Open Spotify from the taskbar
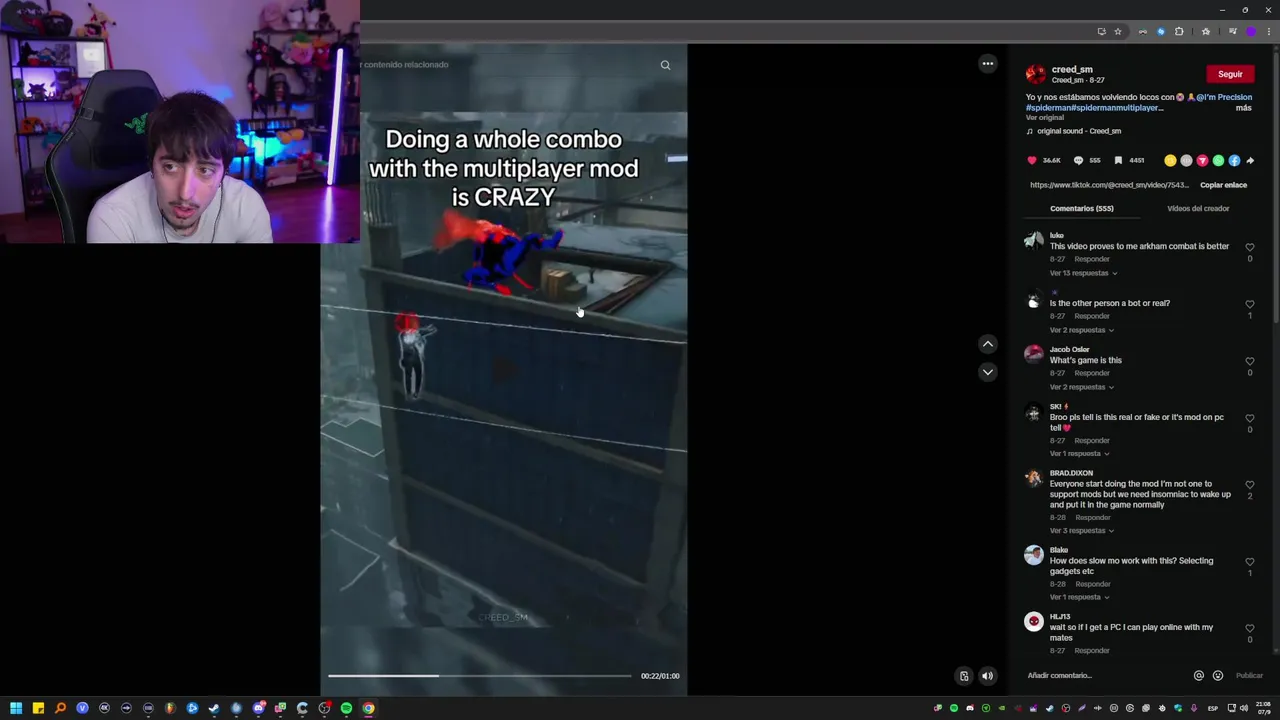The width and height of the screenshot is (1280, 720). (346, 708)
